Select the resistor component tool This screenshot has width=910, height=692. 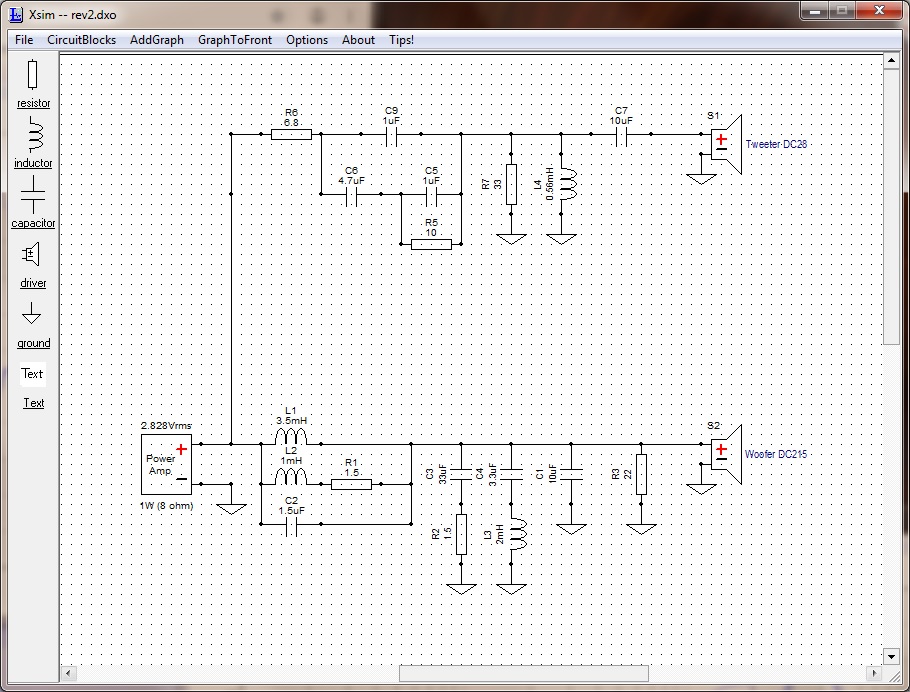tap(32, 74)
